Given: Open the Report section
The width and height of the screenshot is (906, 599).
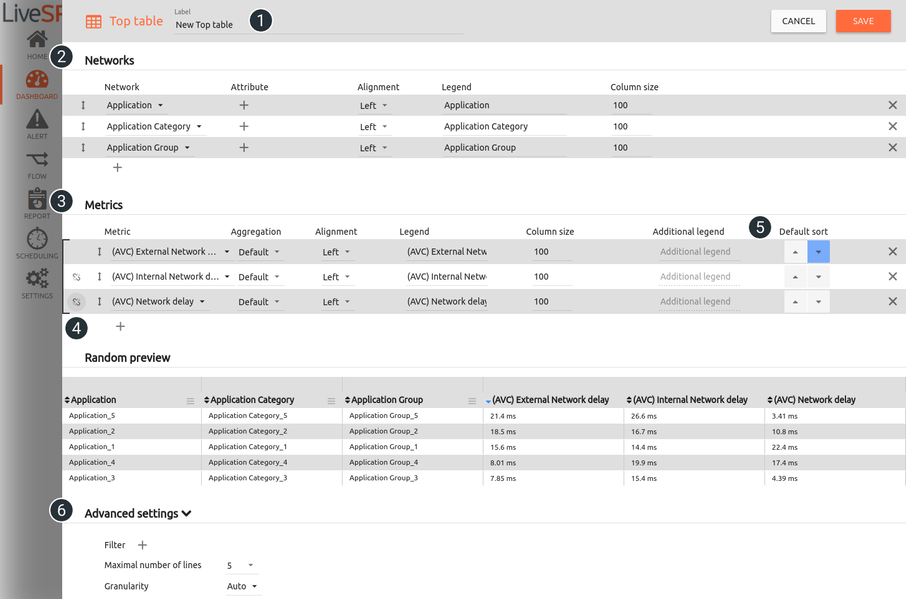Looking at the screenshot, I should [x=37, y=204].
